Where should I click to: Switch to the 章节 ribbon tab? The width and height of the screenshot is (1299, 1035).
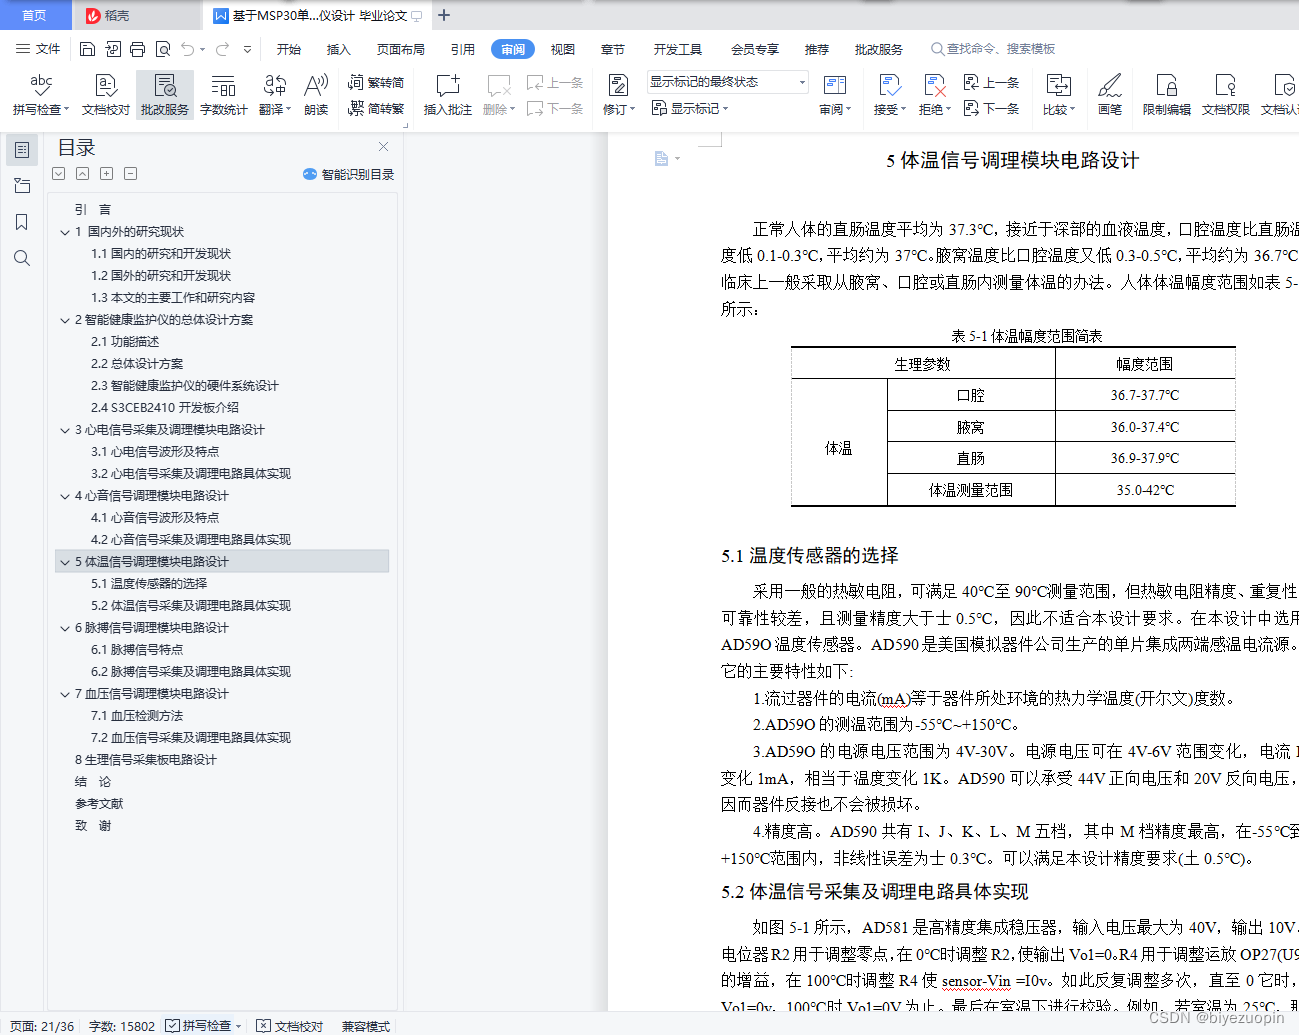point(613,49)
